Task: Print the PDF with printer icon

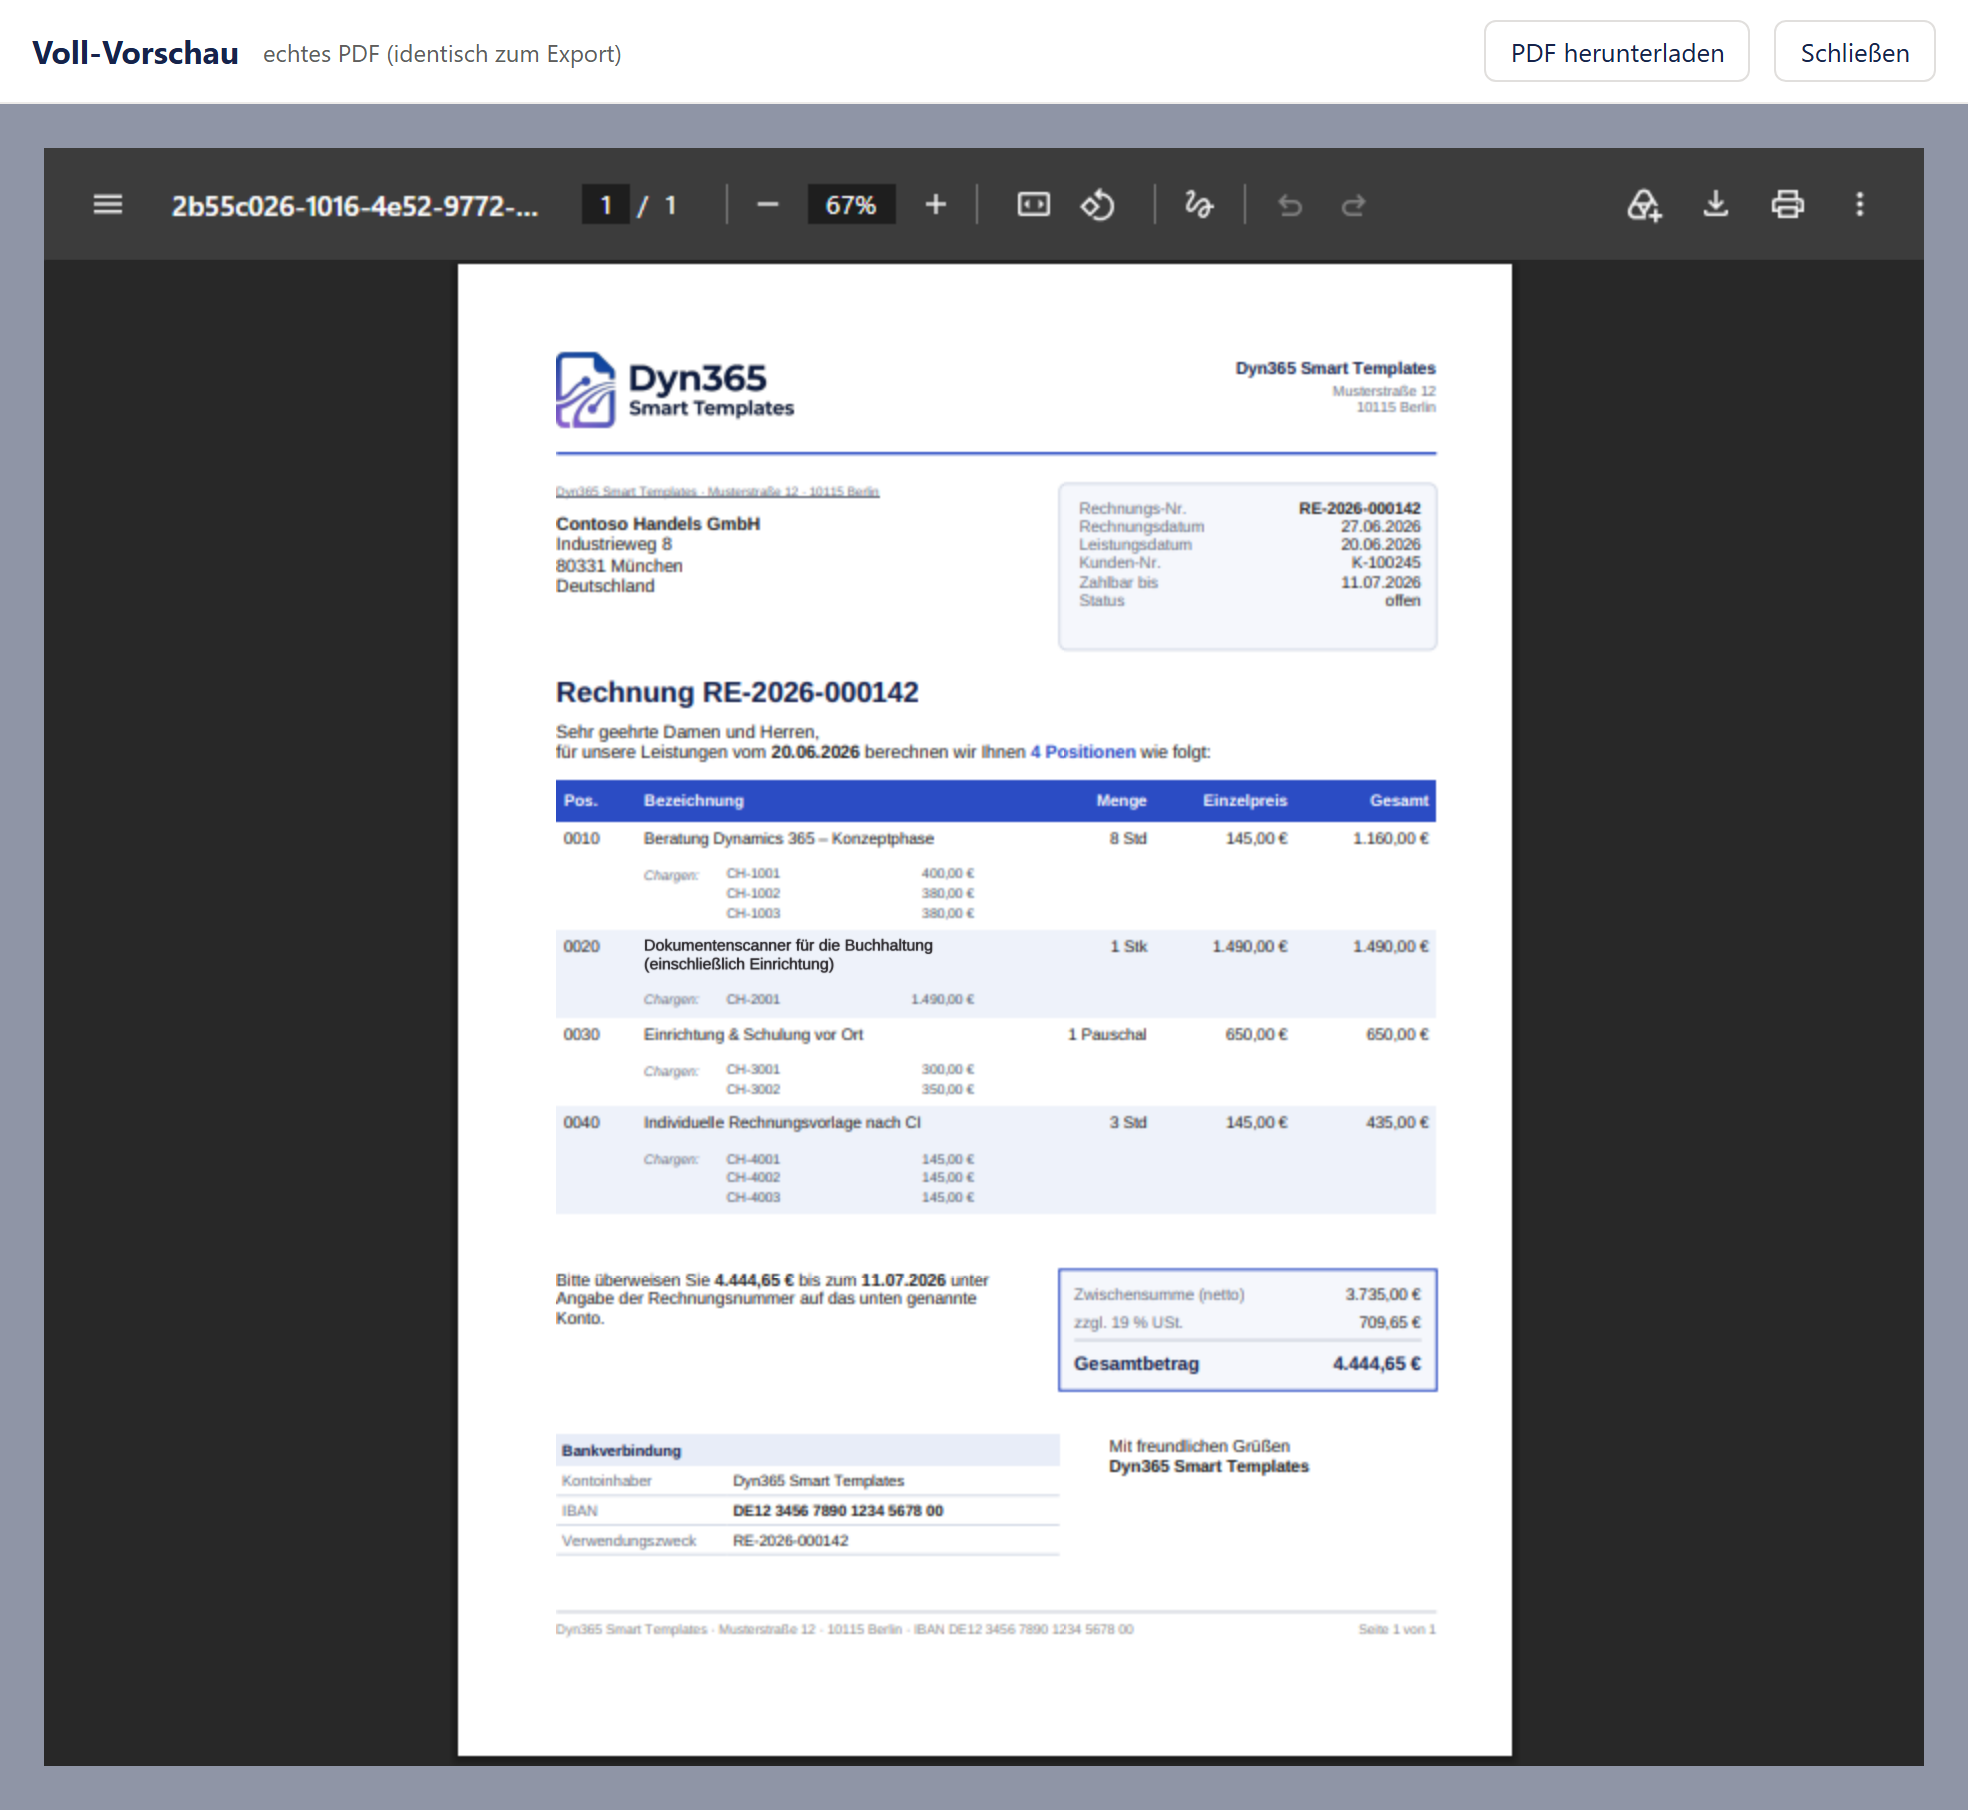Action: click(1788, 205)
